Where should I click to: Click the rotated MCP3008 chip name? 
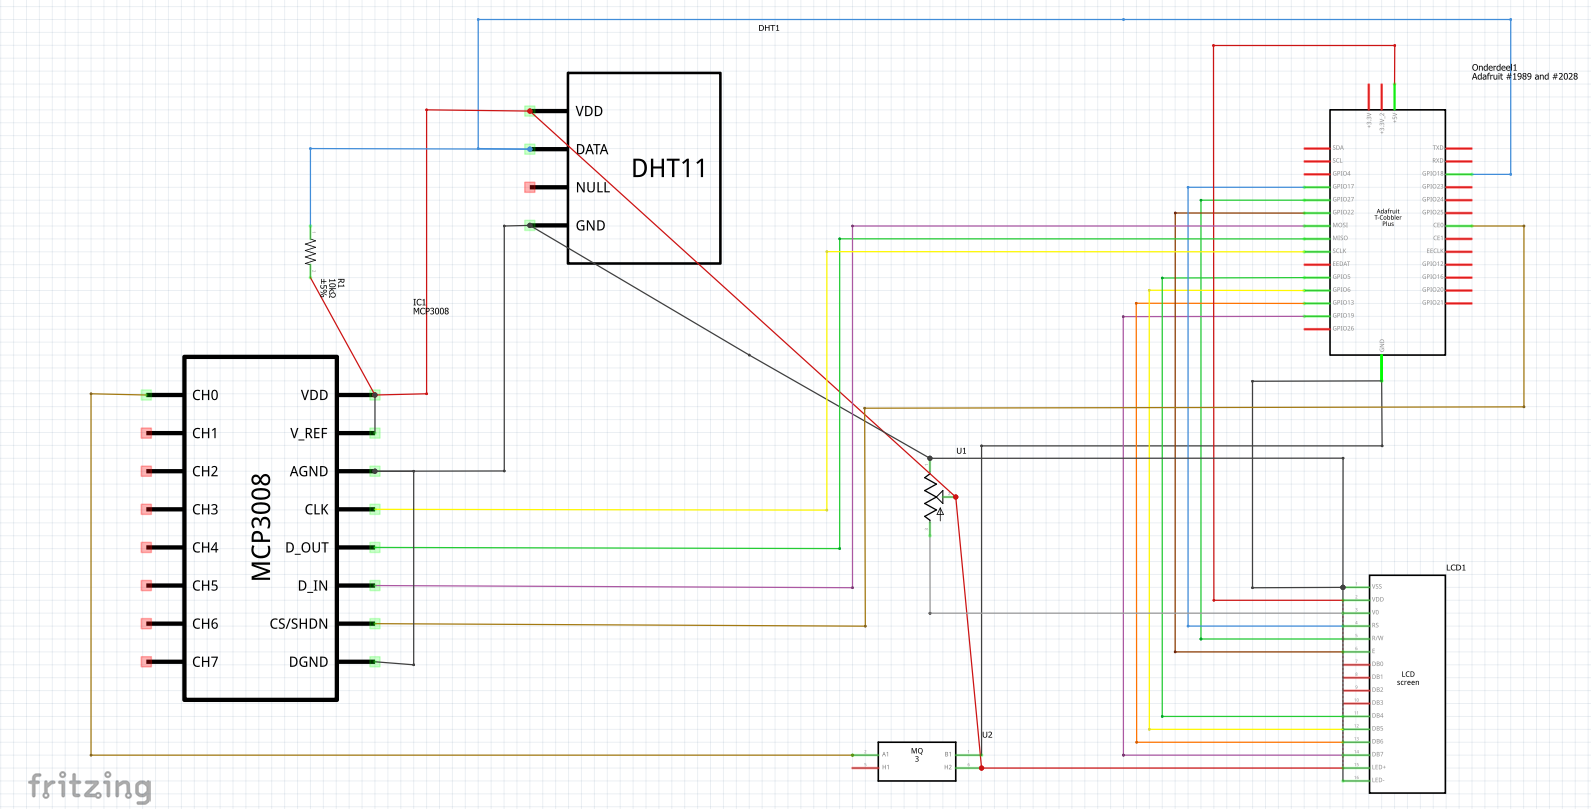(x=262, y=527)
